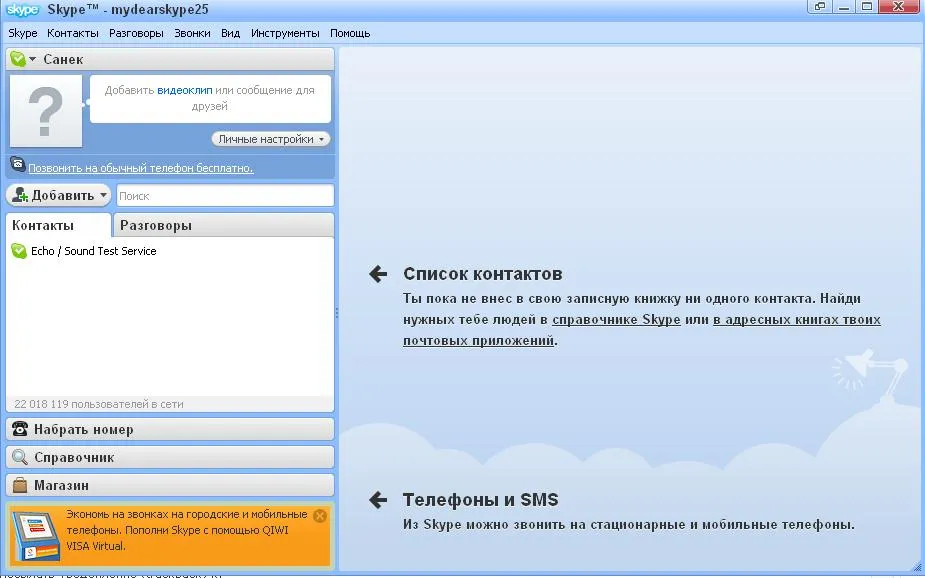Click the QIWI terminal promo image
925x578 pixels.
tap(36, 536)
